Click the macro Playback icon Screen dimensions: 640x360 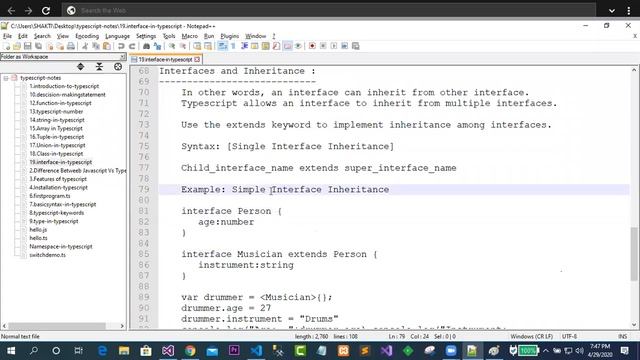point(334,46)
